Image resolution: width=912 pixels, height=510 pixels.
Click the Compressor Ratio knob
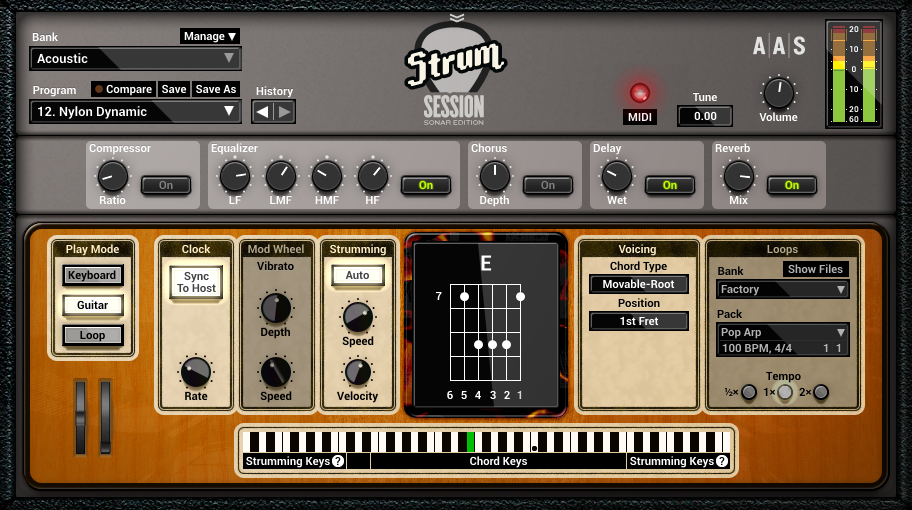(112, 177)
